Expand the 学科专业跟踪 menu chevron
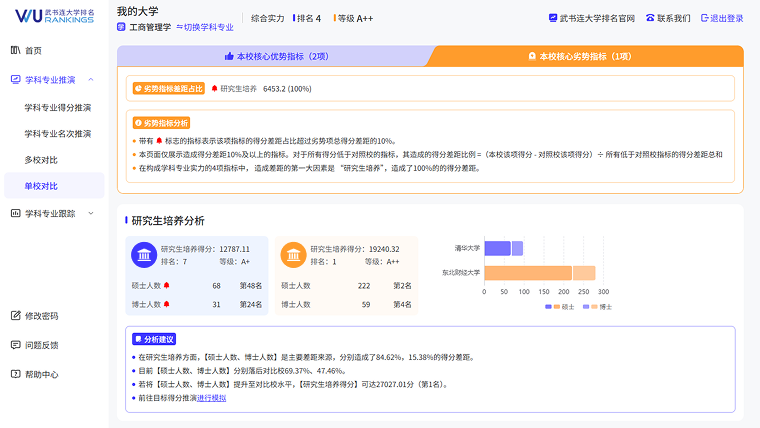 [91, 213]
